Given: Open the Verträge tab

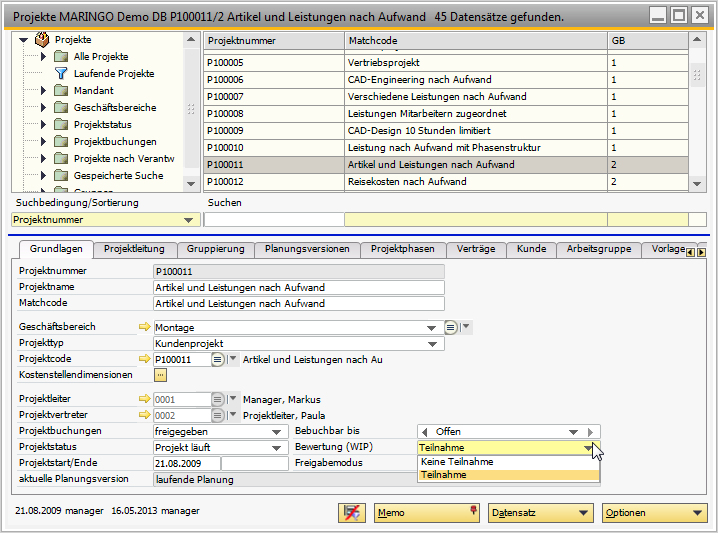Looking at the screenshot, I should (x=474, y=249).
